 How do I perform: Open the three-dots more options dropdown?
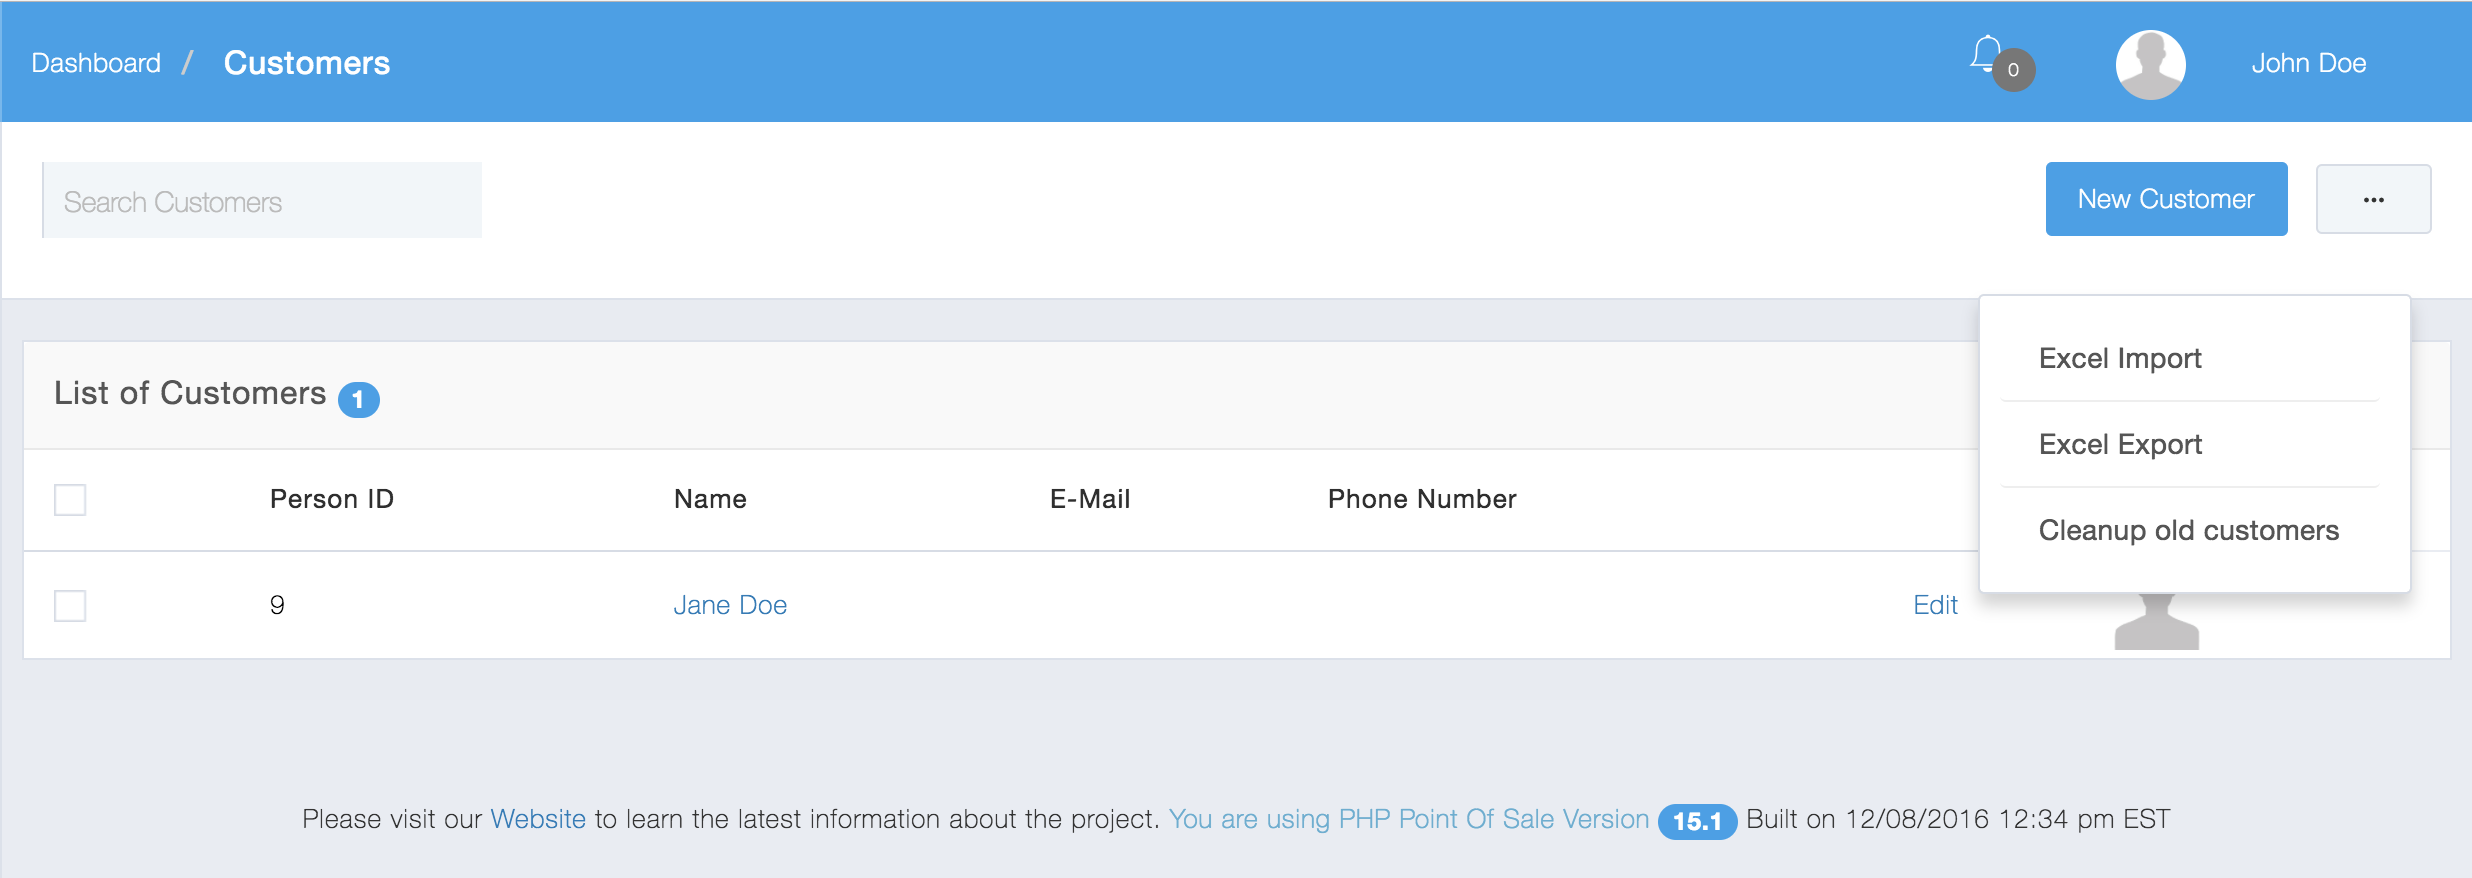coord(2373,199)
